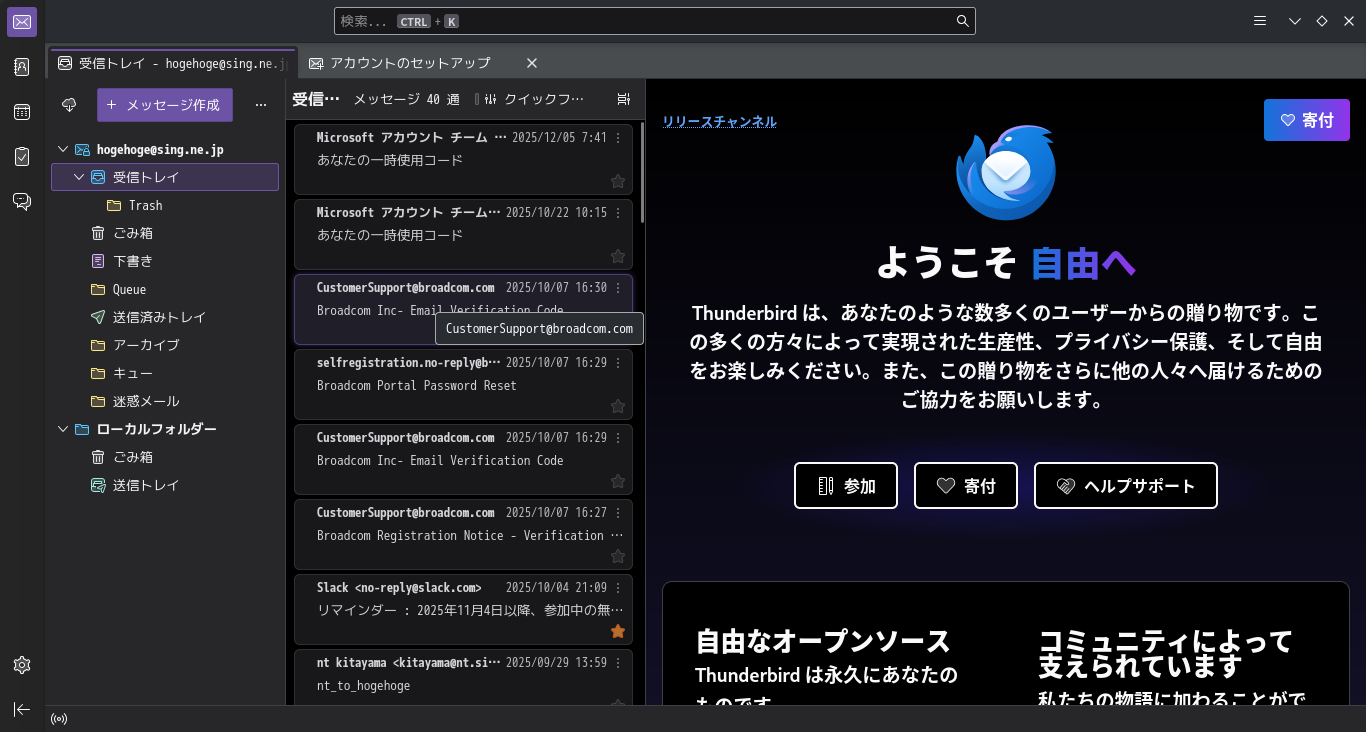
Task: Select the キュー folder
Action: coord(165,373)
